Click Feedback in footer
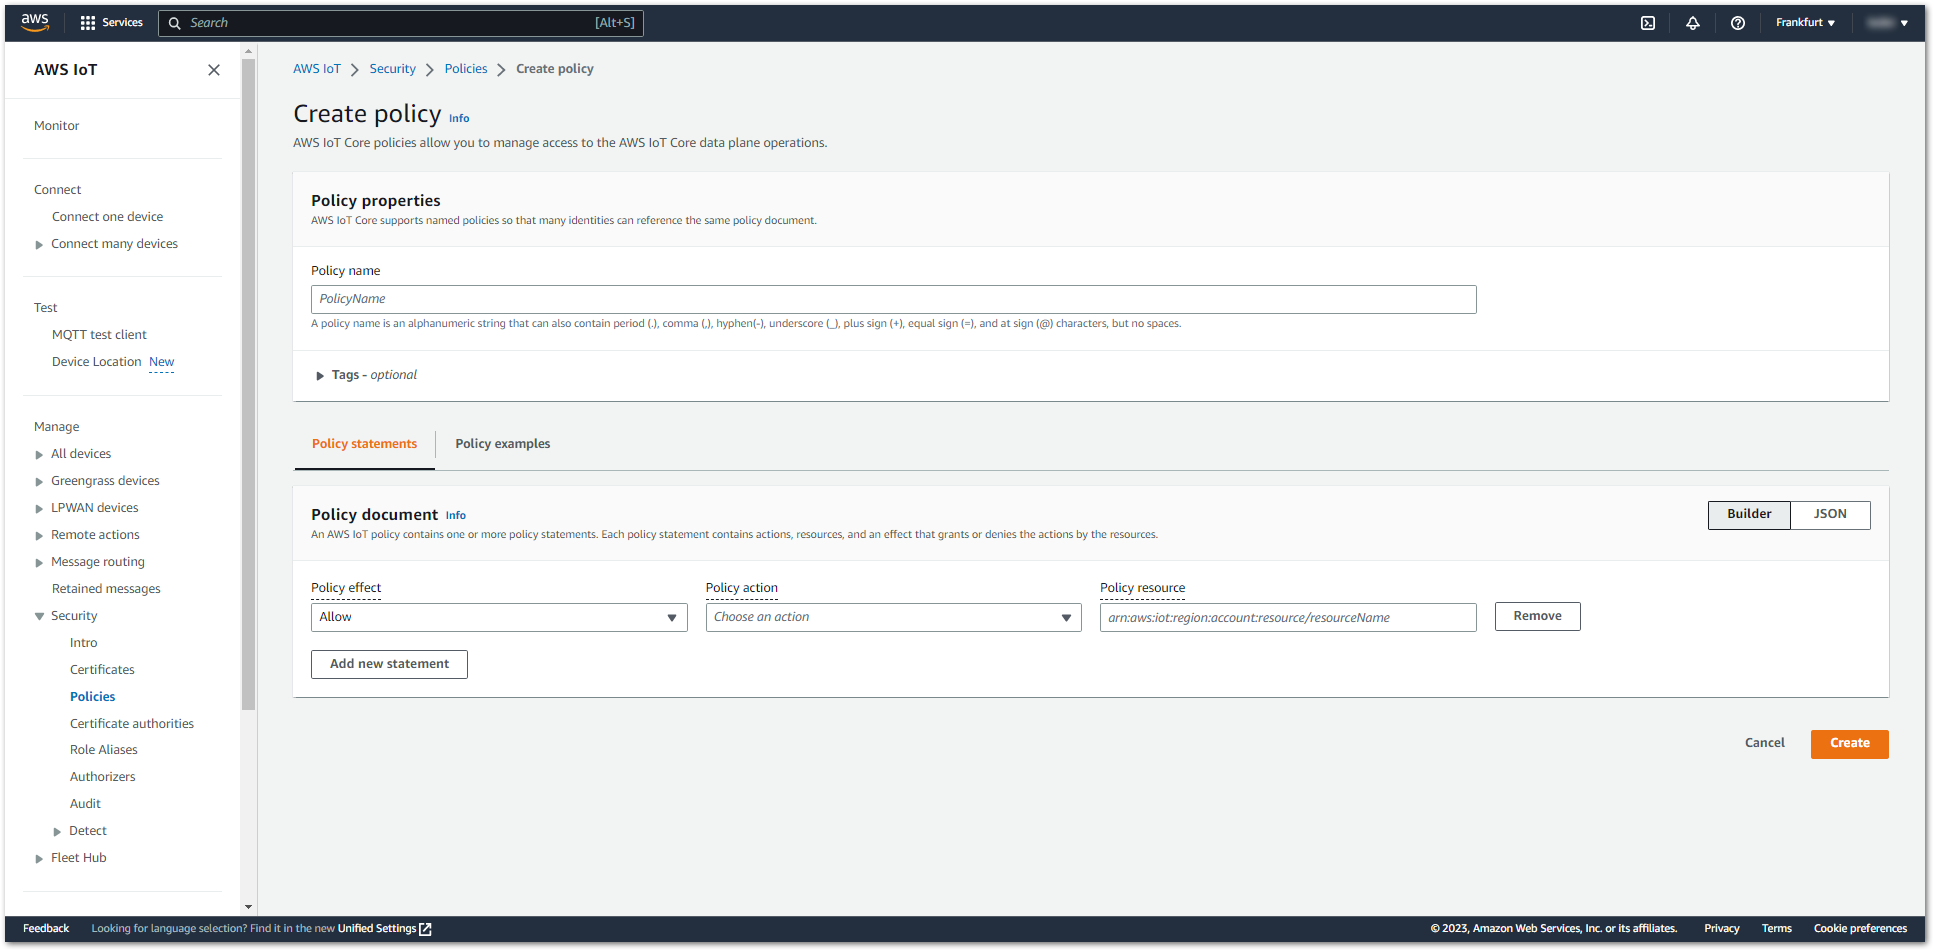 pyautogui.click(x=46, y=929)
